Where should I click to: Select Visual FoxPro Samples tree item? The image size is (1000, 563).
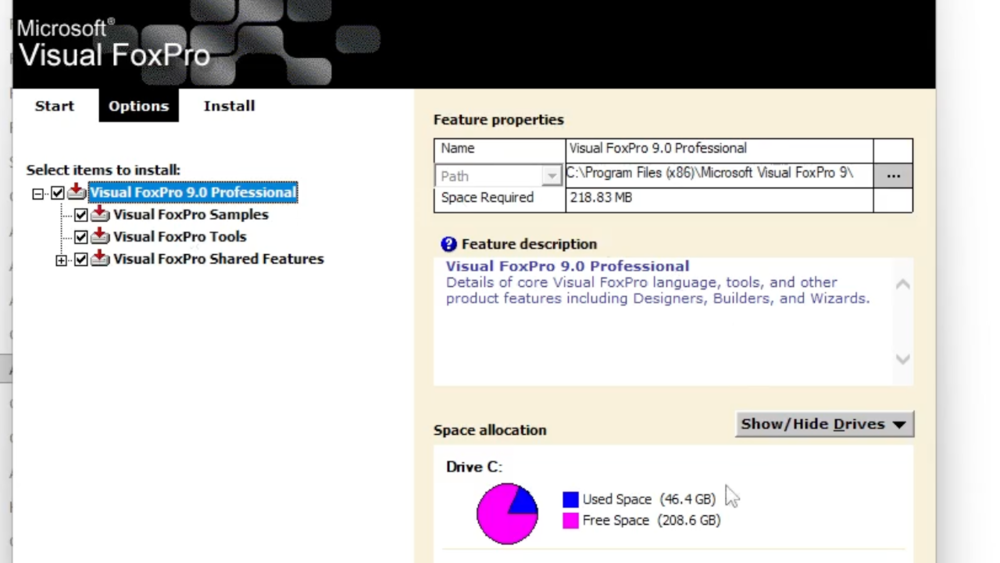(x=191, y=214)
